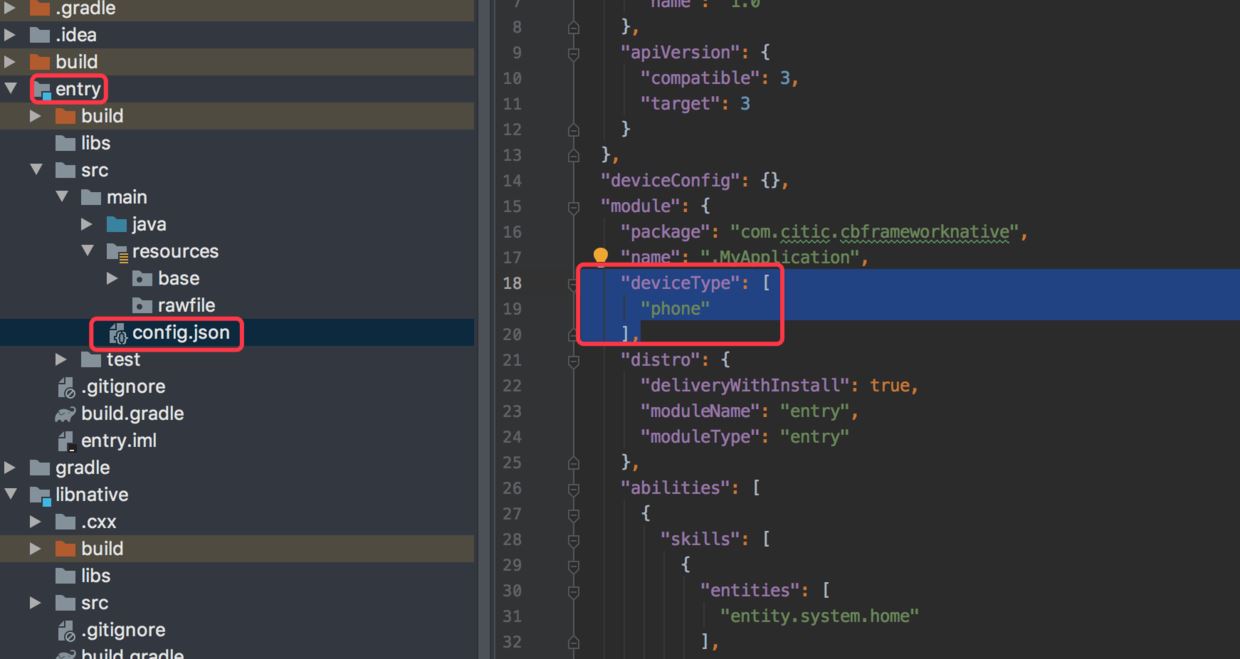Select the libs folder label under libnative
The height and width of the screenshot is (659, 1240).
pos(96,575)
